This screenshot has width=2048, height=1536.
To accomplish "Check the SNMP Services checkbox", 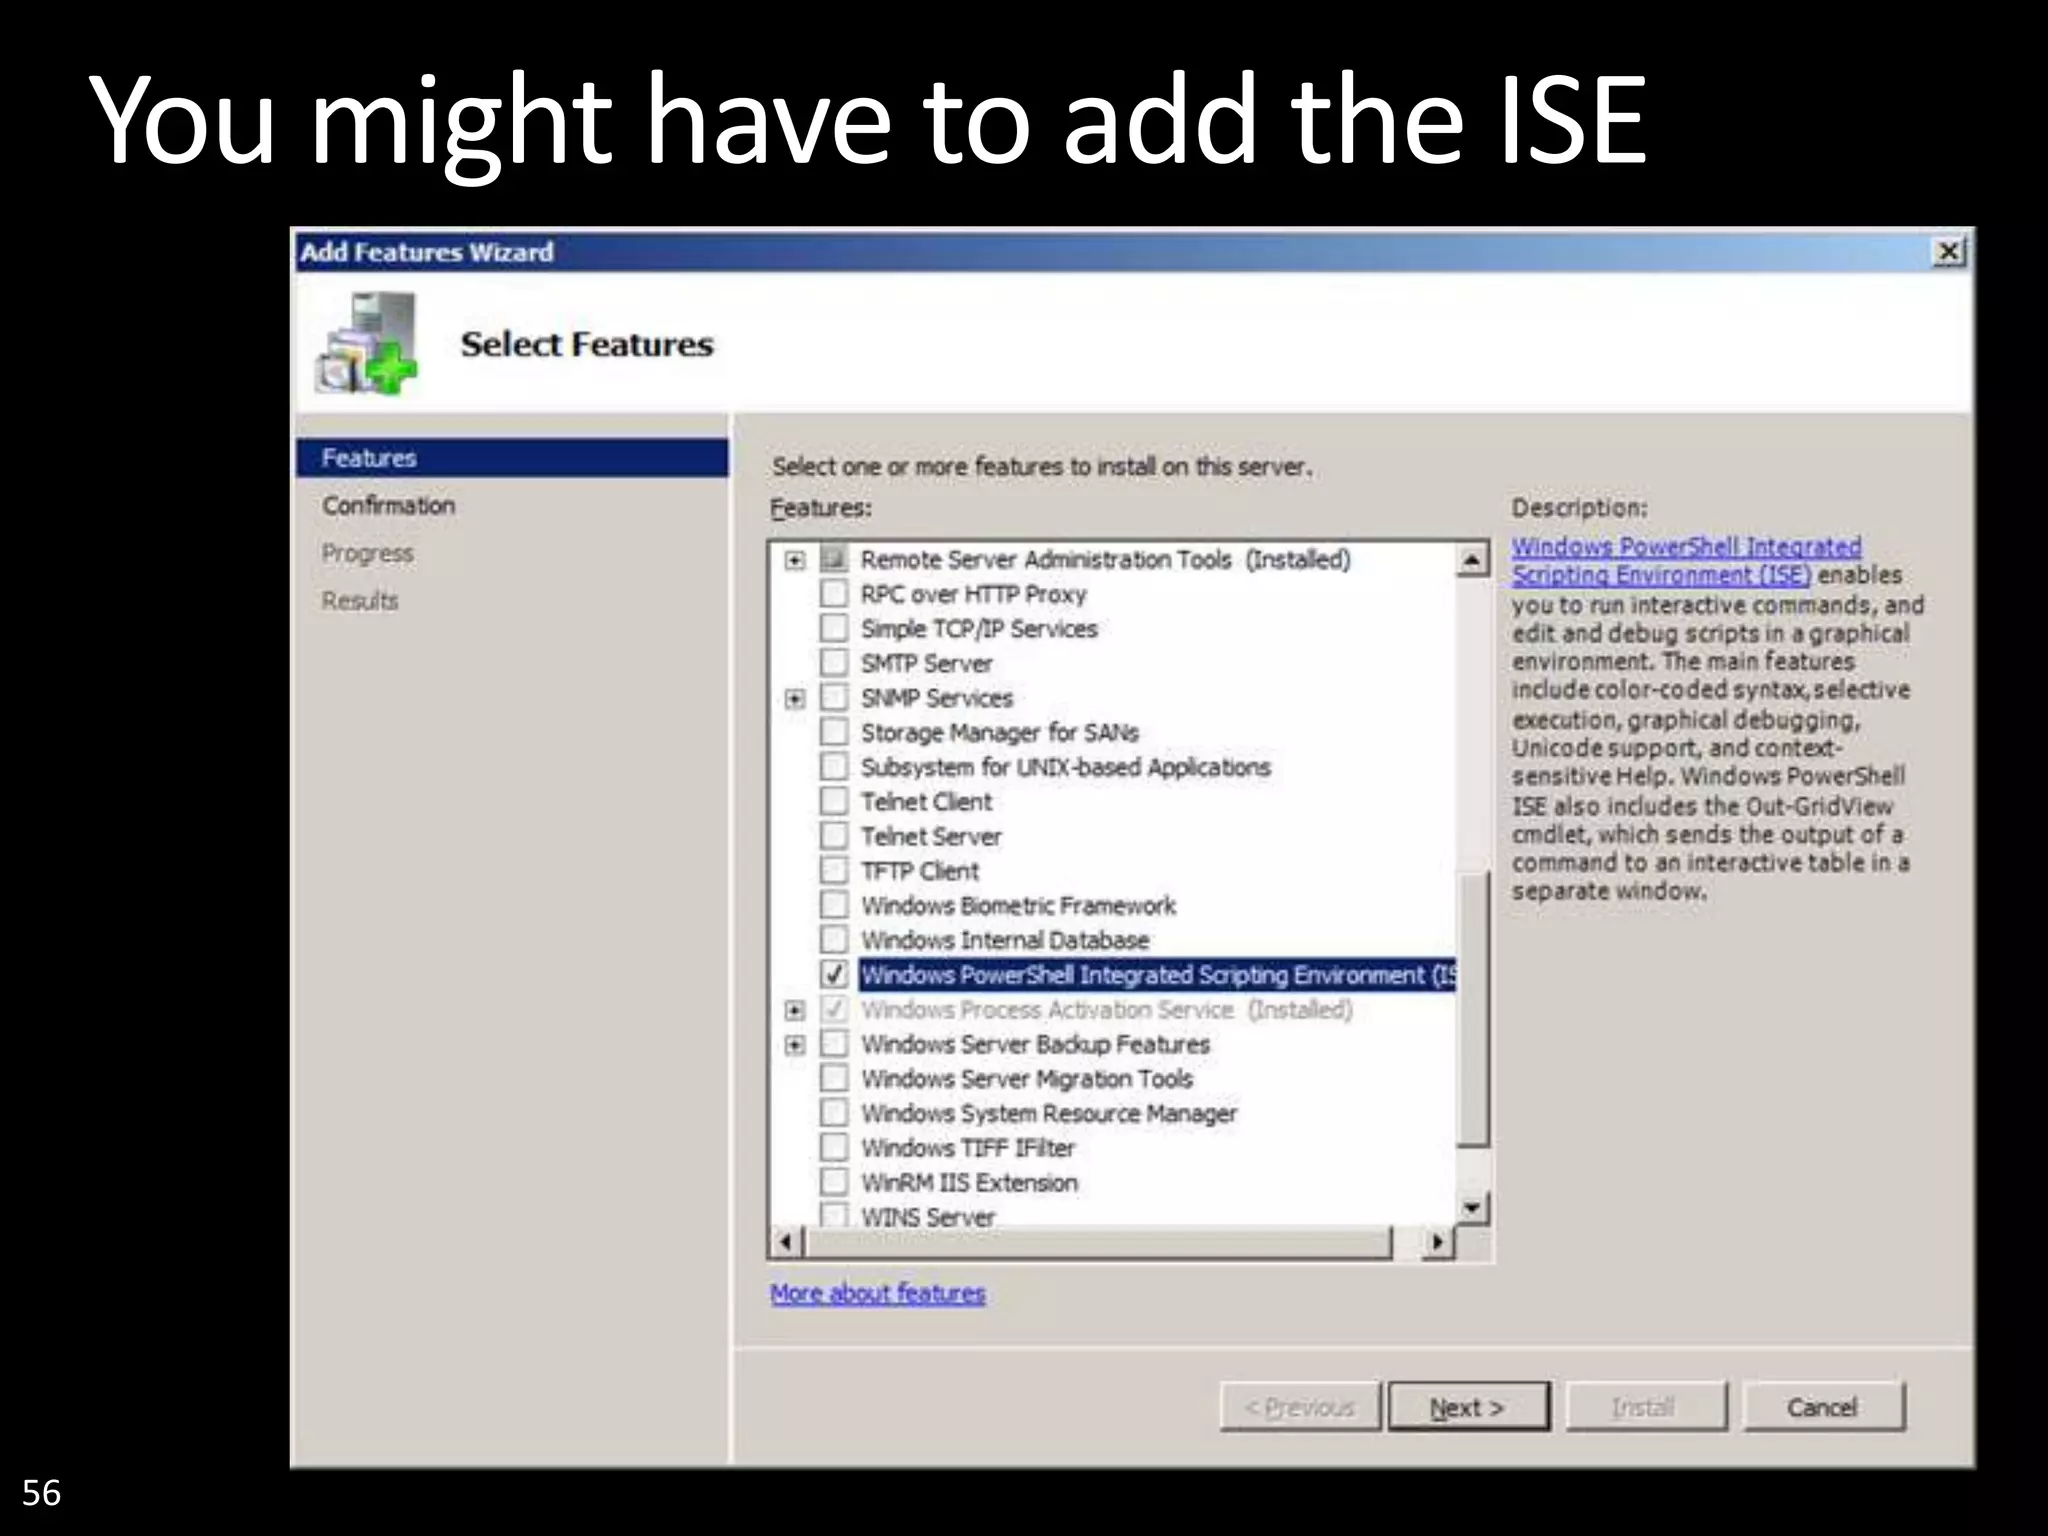I will [x=834, y=697].
